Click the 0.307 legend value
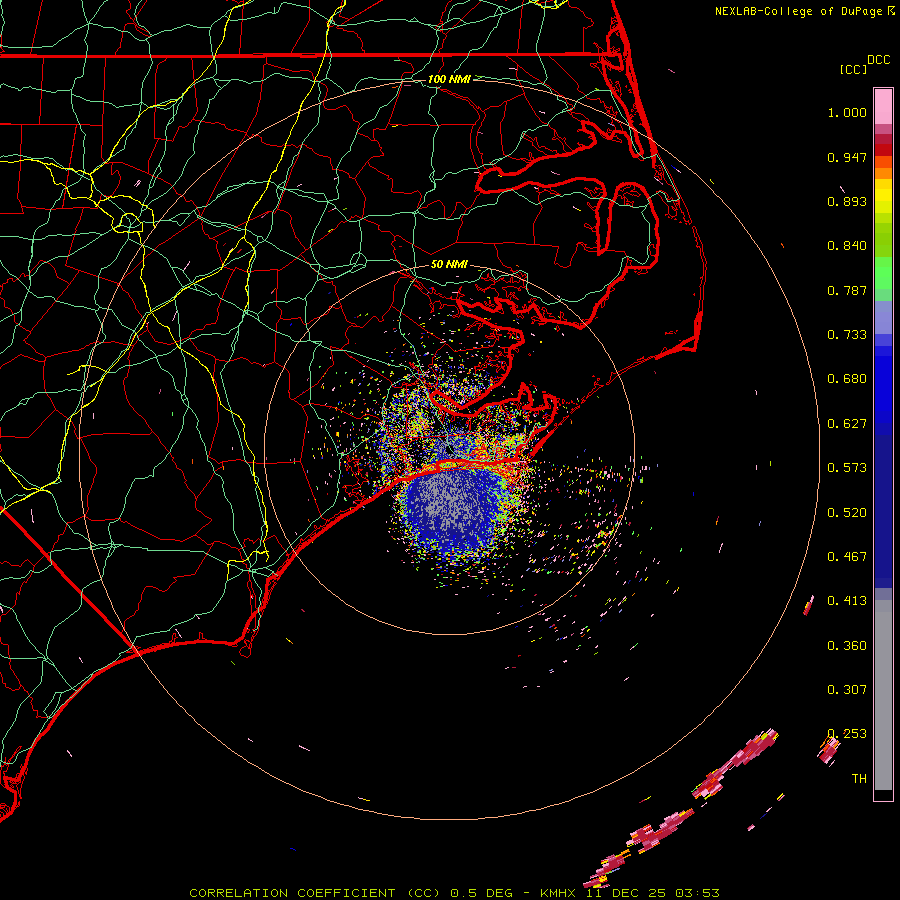The width and height of the screenshot is (900, 900). click(x=847, y=690)
